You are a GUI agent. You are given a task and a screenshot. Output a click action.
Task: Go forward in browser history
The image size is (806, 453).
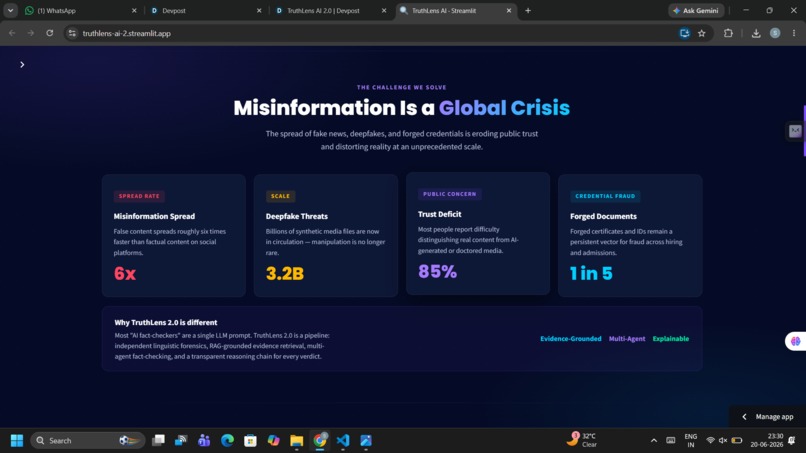tap(31, 33)
